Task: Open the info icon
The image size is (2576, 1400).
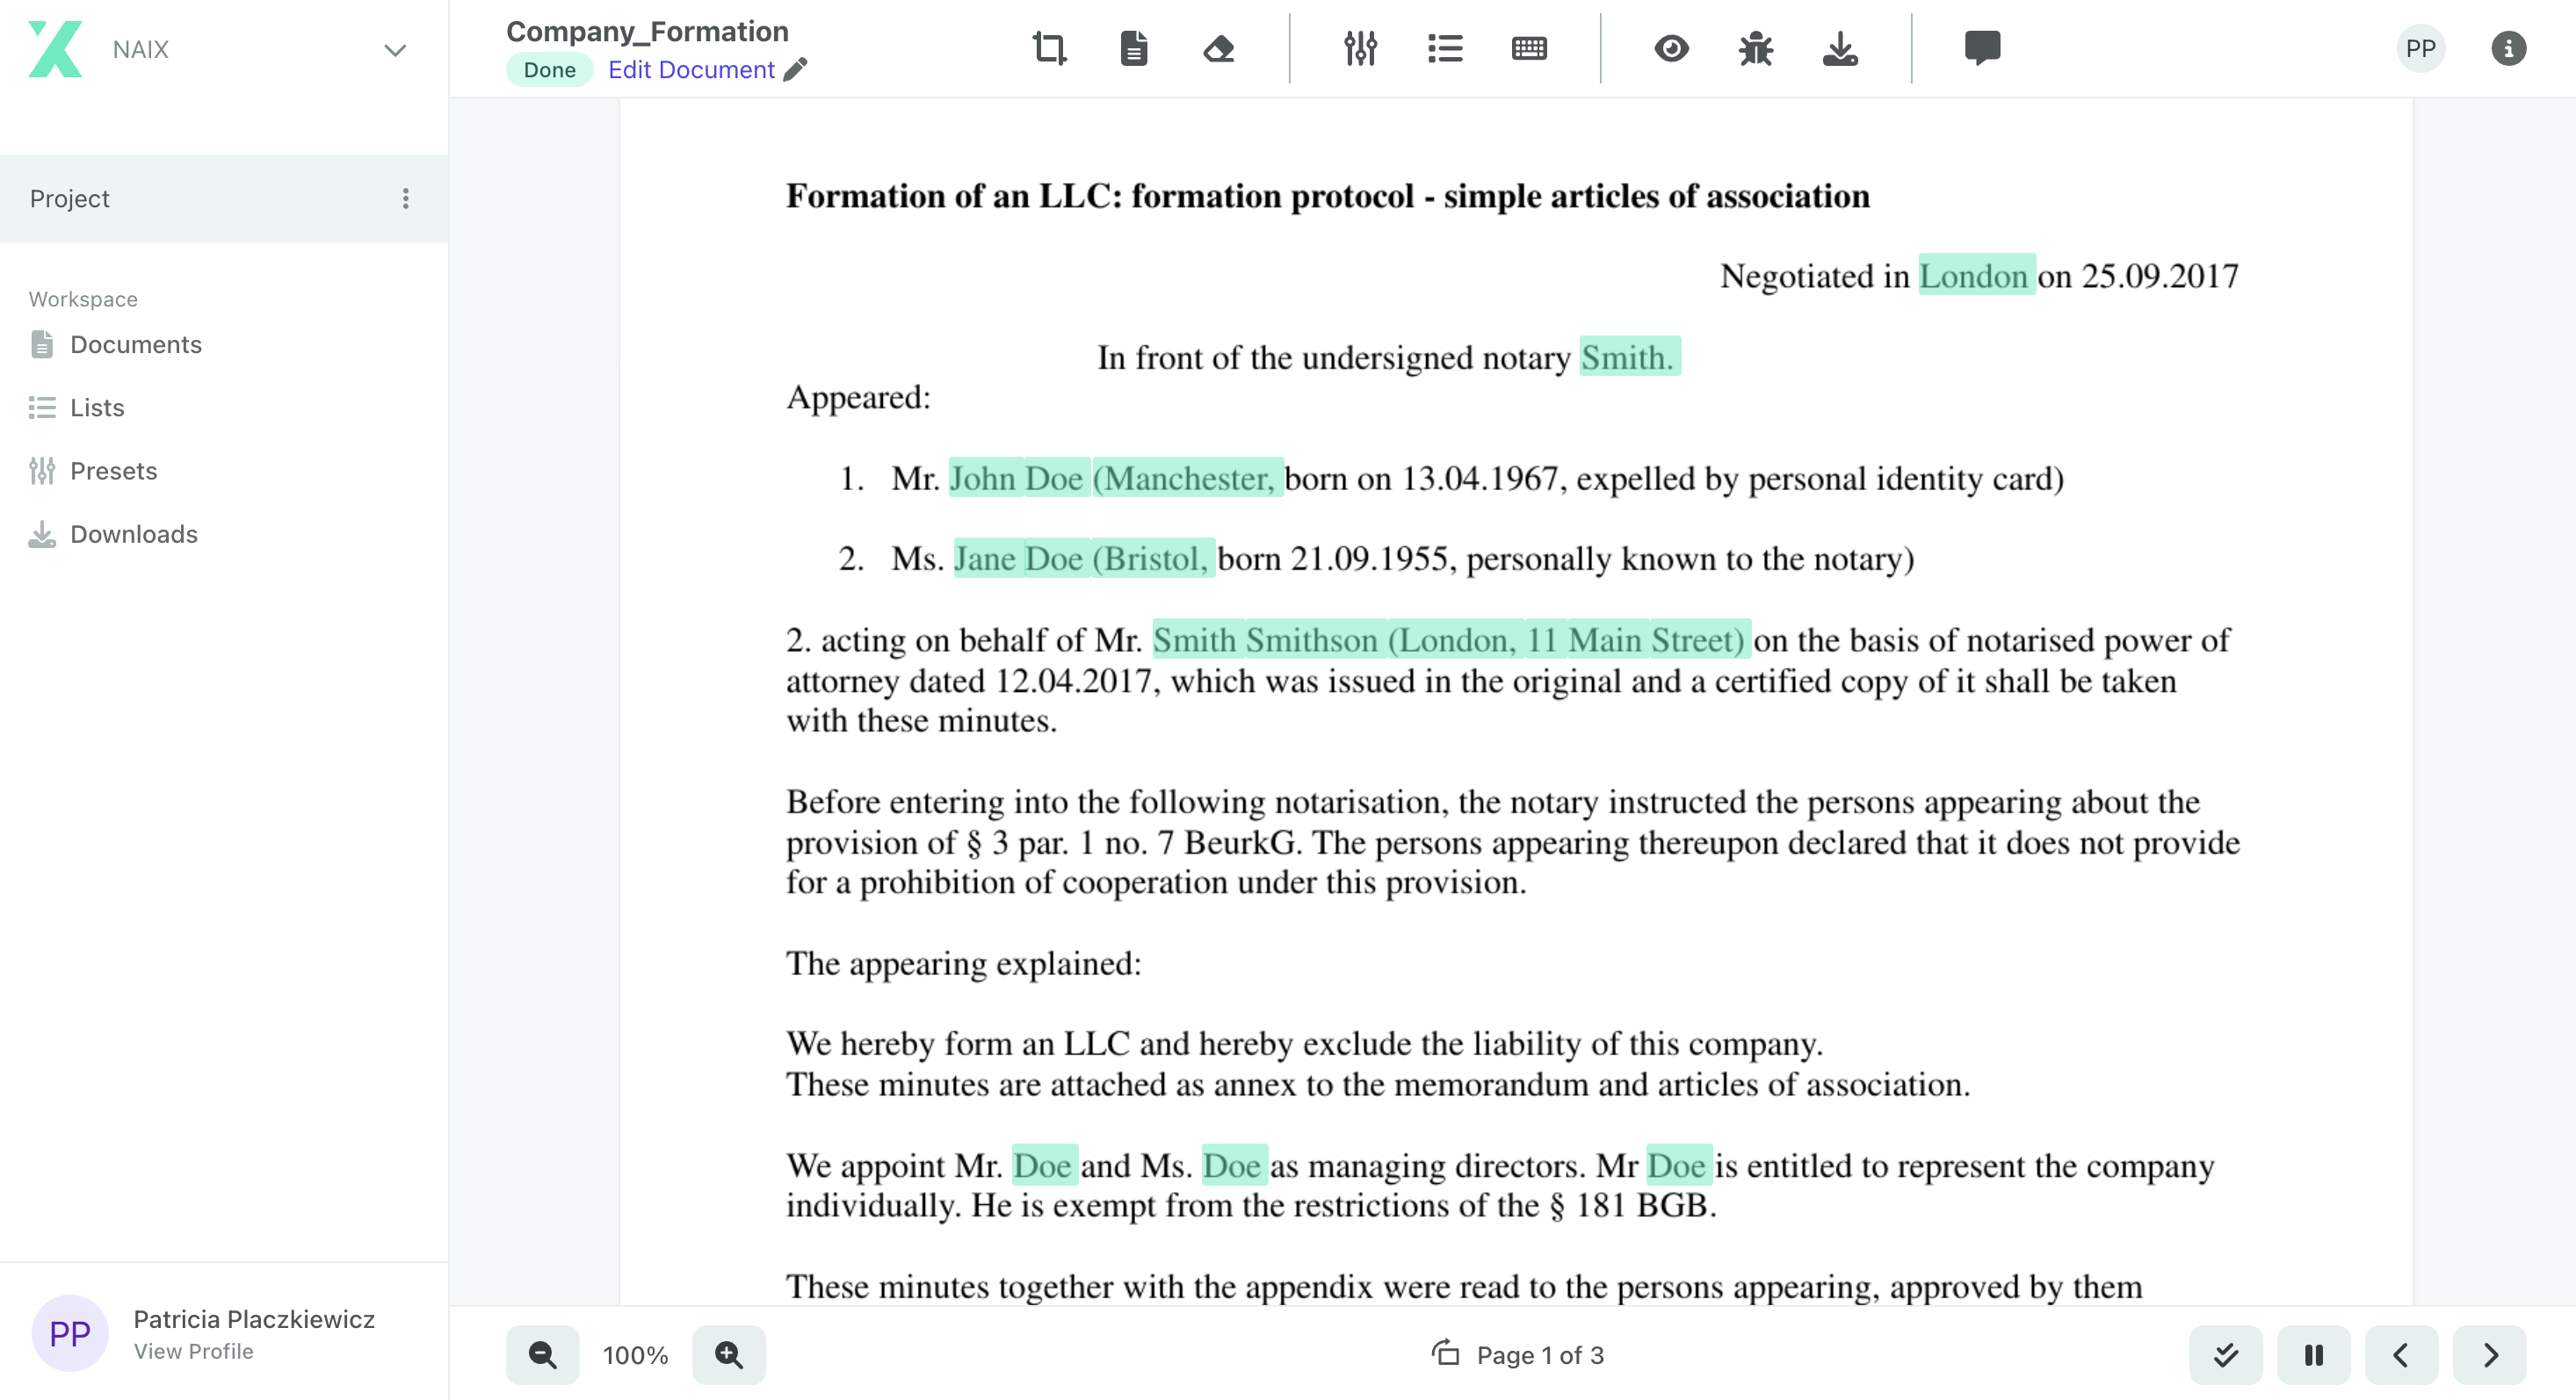Action: tap(2508, 48)
